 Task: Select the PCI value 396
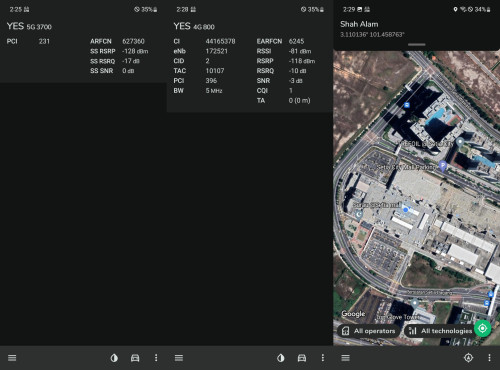point(211,81)
